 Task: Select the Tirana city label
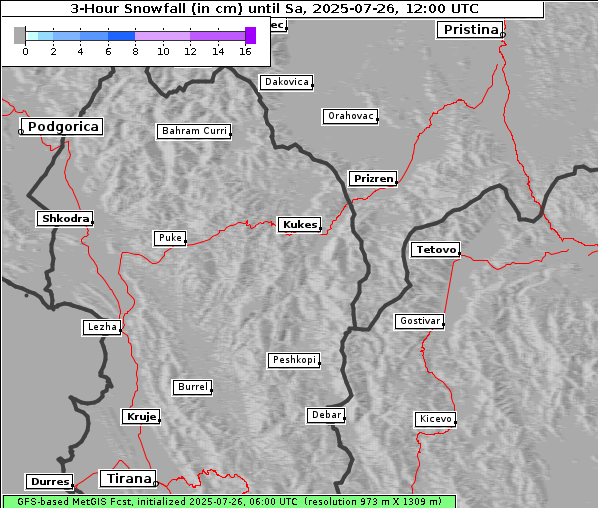[128, 479]
